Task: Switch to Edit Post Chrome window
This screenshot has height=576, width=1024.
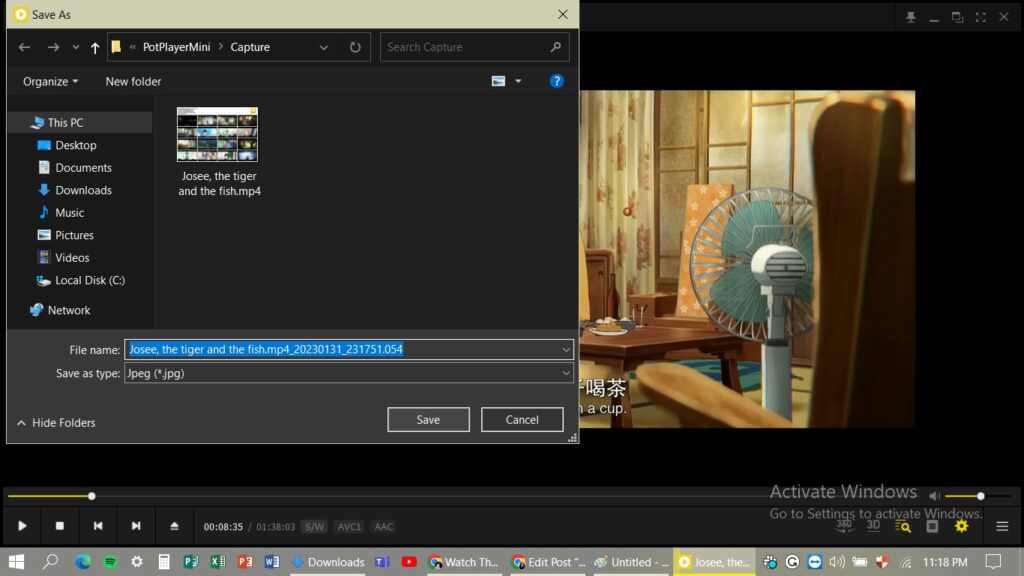Action: pyautogui.click(x=548, y=562)
